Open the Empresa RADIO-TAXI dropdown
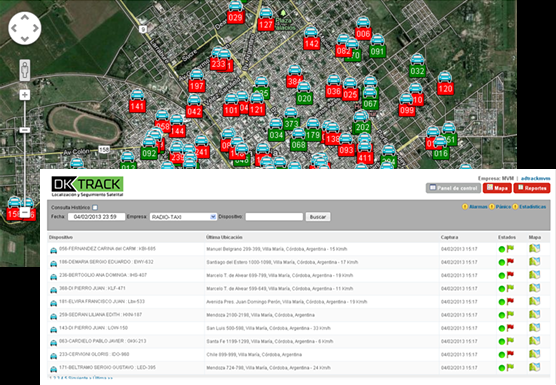 coord(183,217)
